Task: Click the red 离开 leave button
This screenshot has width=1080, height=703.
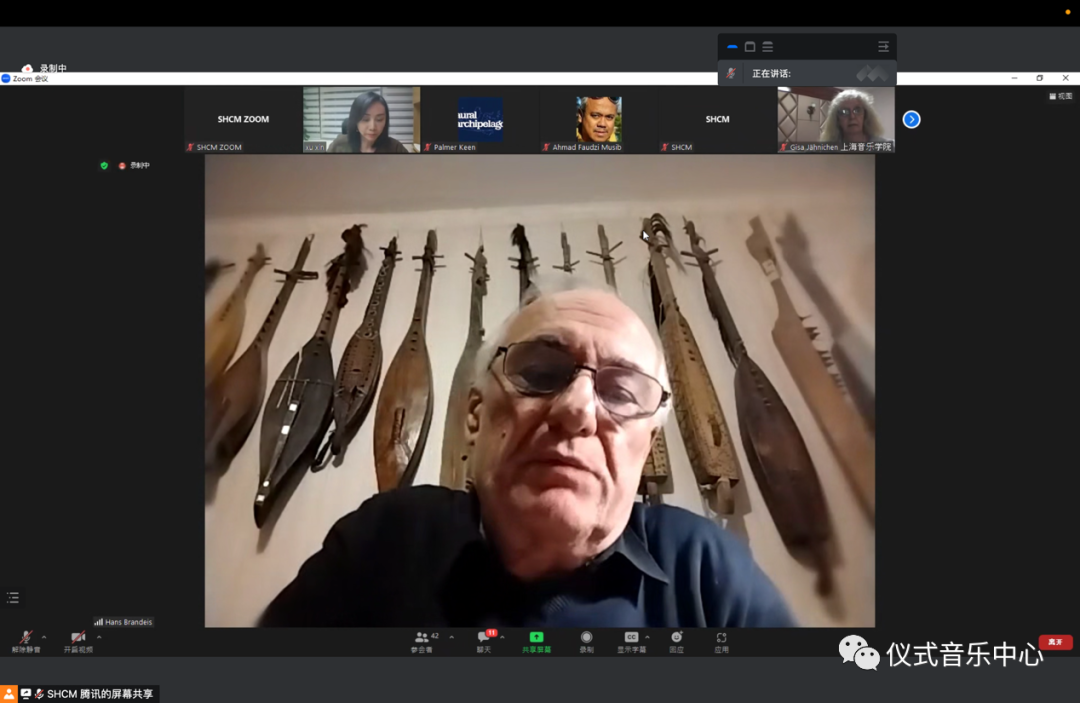Action: click(1055, 642)
